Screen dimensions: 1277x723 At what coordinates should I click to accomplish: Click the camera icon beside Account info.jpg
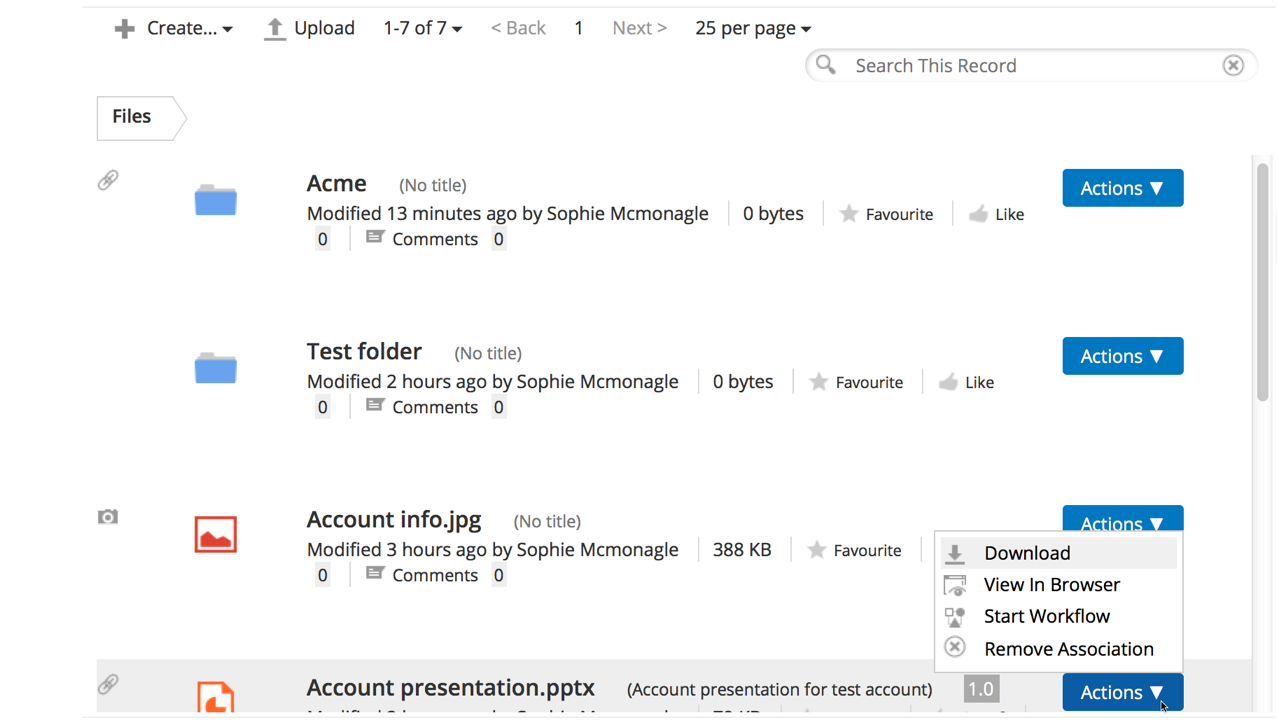coord(108,517)
